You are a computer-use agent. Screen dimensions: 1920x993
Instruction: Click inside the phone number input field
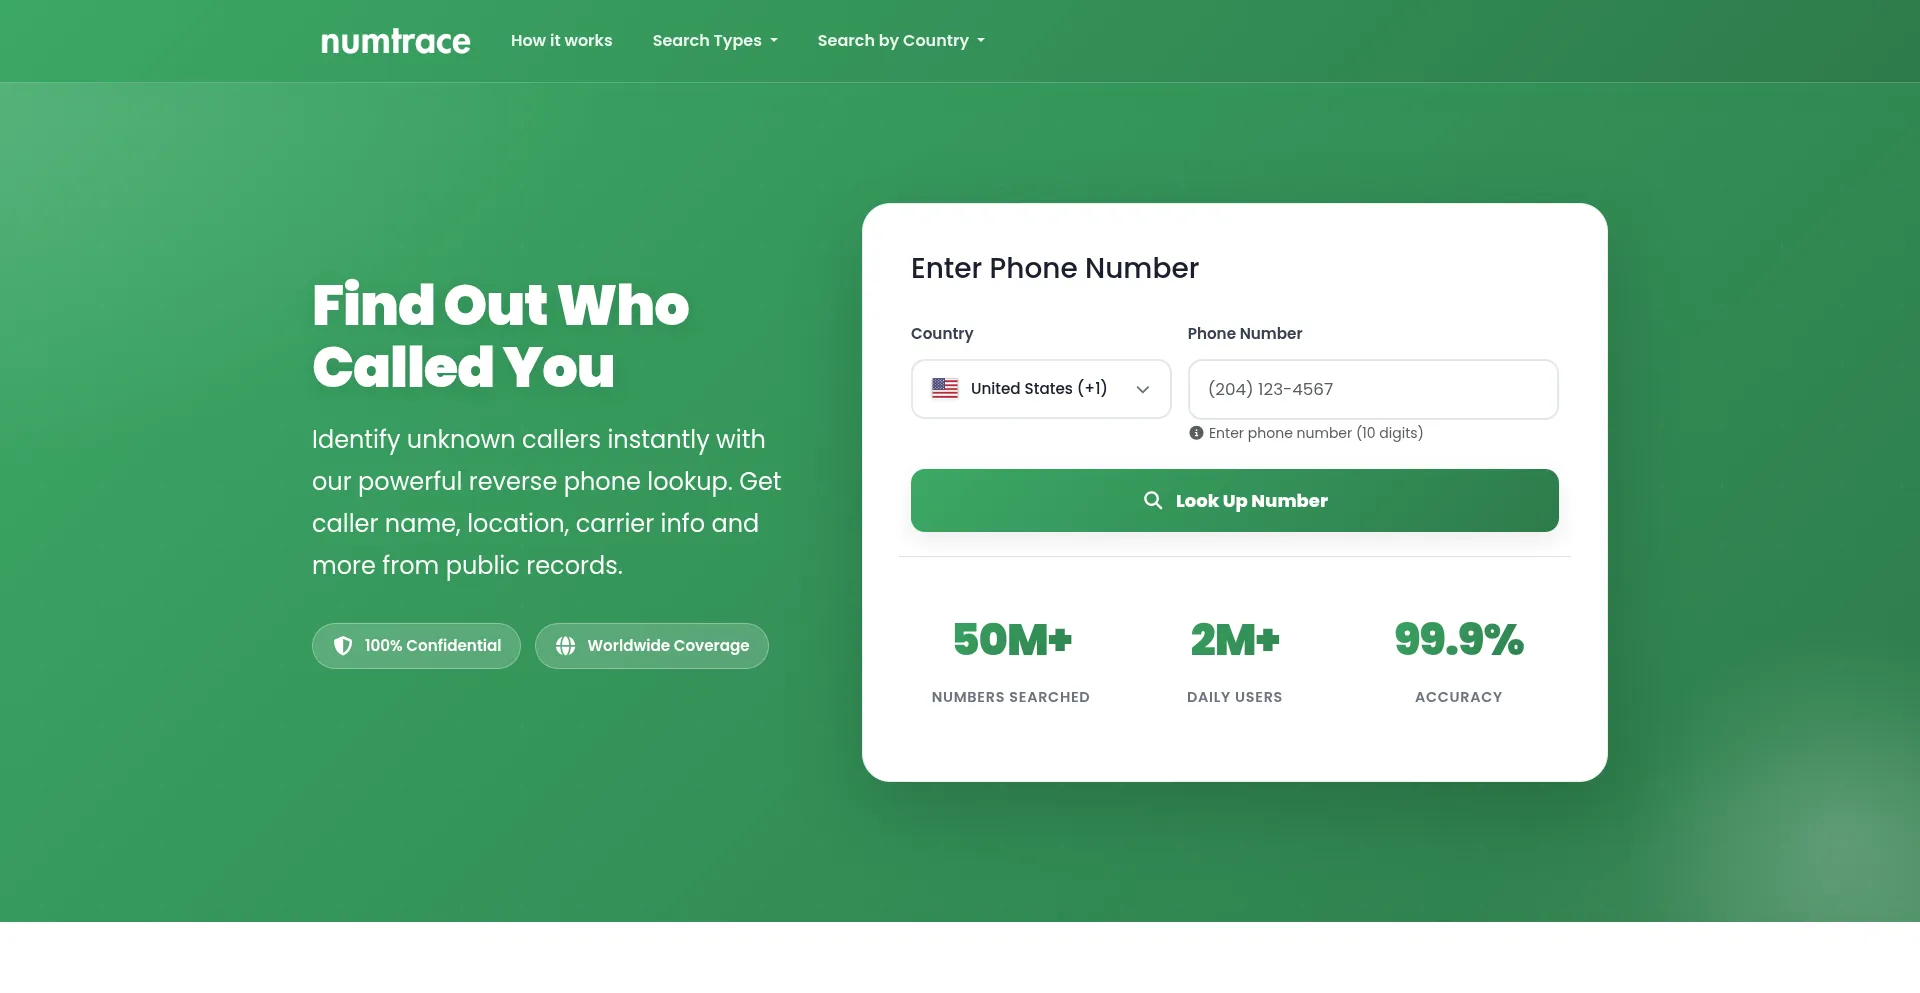pos(1372,389)
